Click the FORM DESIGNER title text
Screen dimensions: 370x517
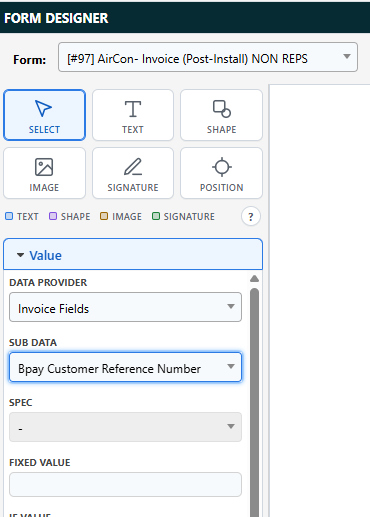pyautogui.click(x=56, y=18)
